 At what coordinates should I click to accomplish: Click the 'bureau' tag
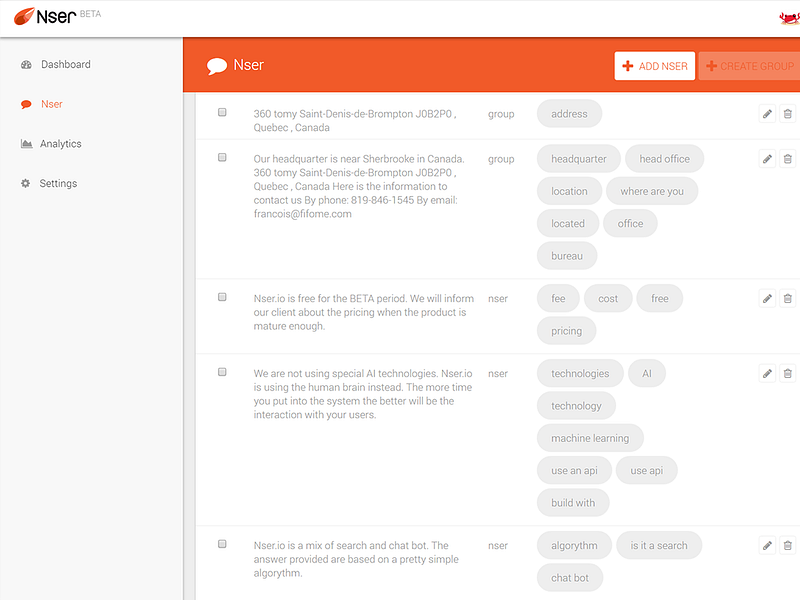click(x=567, y=256)
